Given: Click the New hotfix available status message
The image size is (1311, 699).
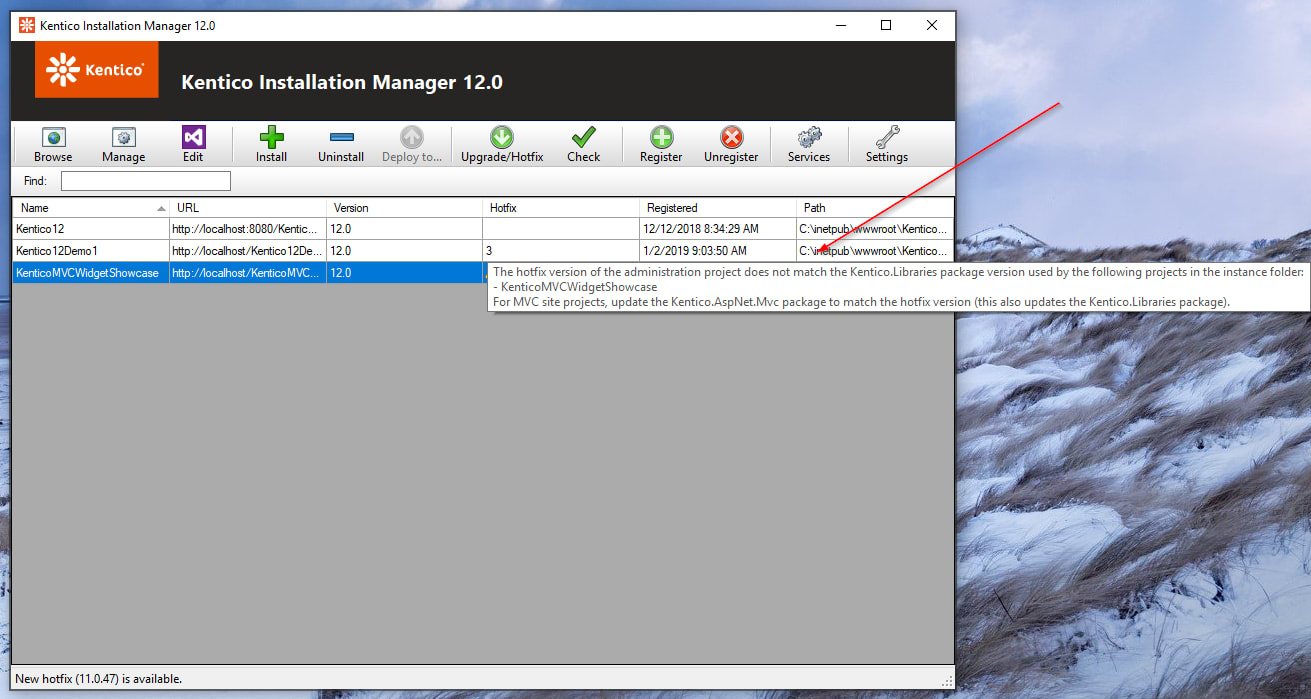Looking at the screenshot, I should [x=99, y=679].
